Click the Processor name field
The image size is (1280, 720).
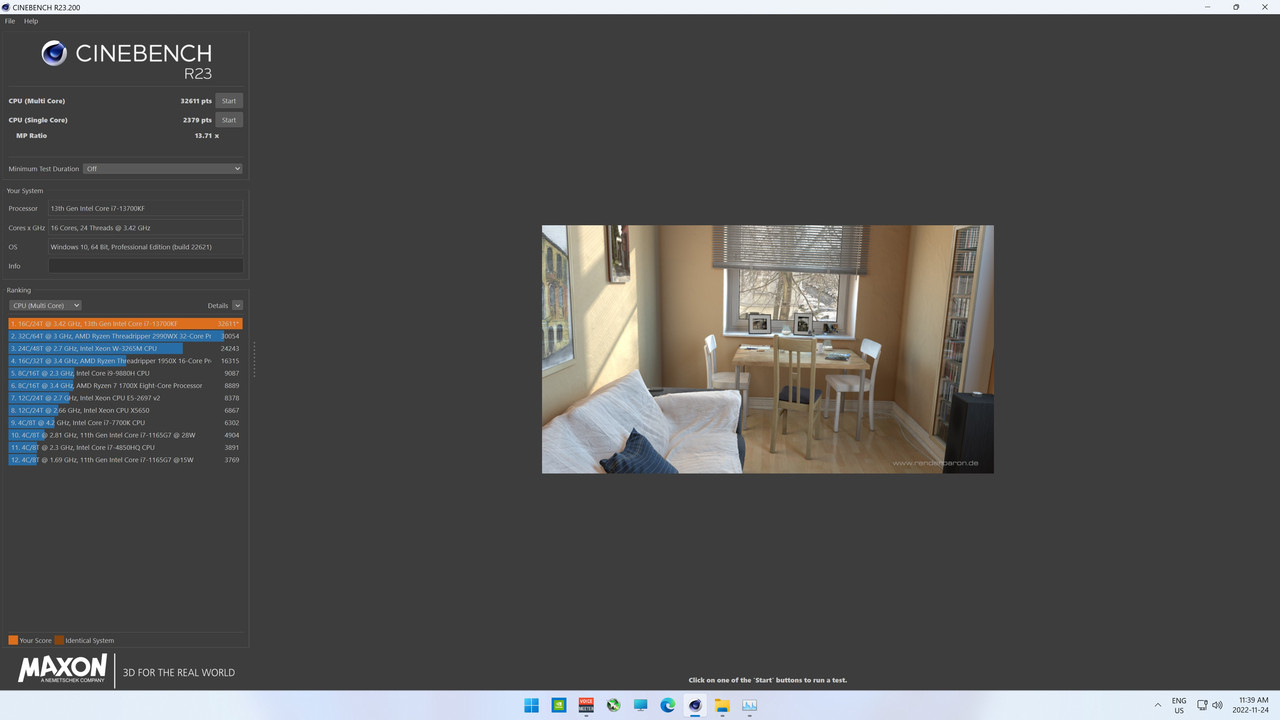(145, 208)
